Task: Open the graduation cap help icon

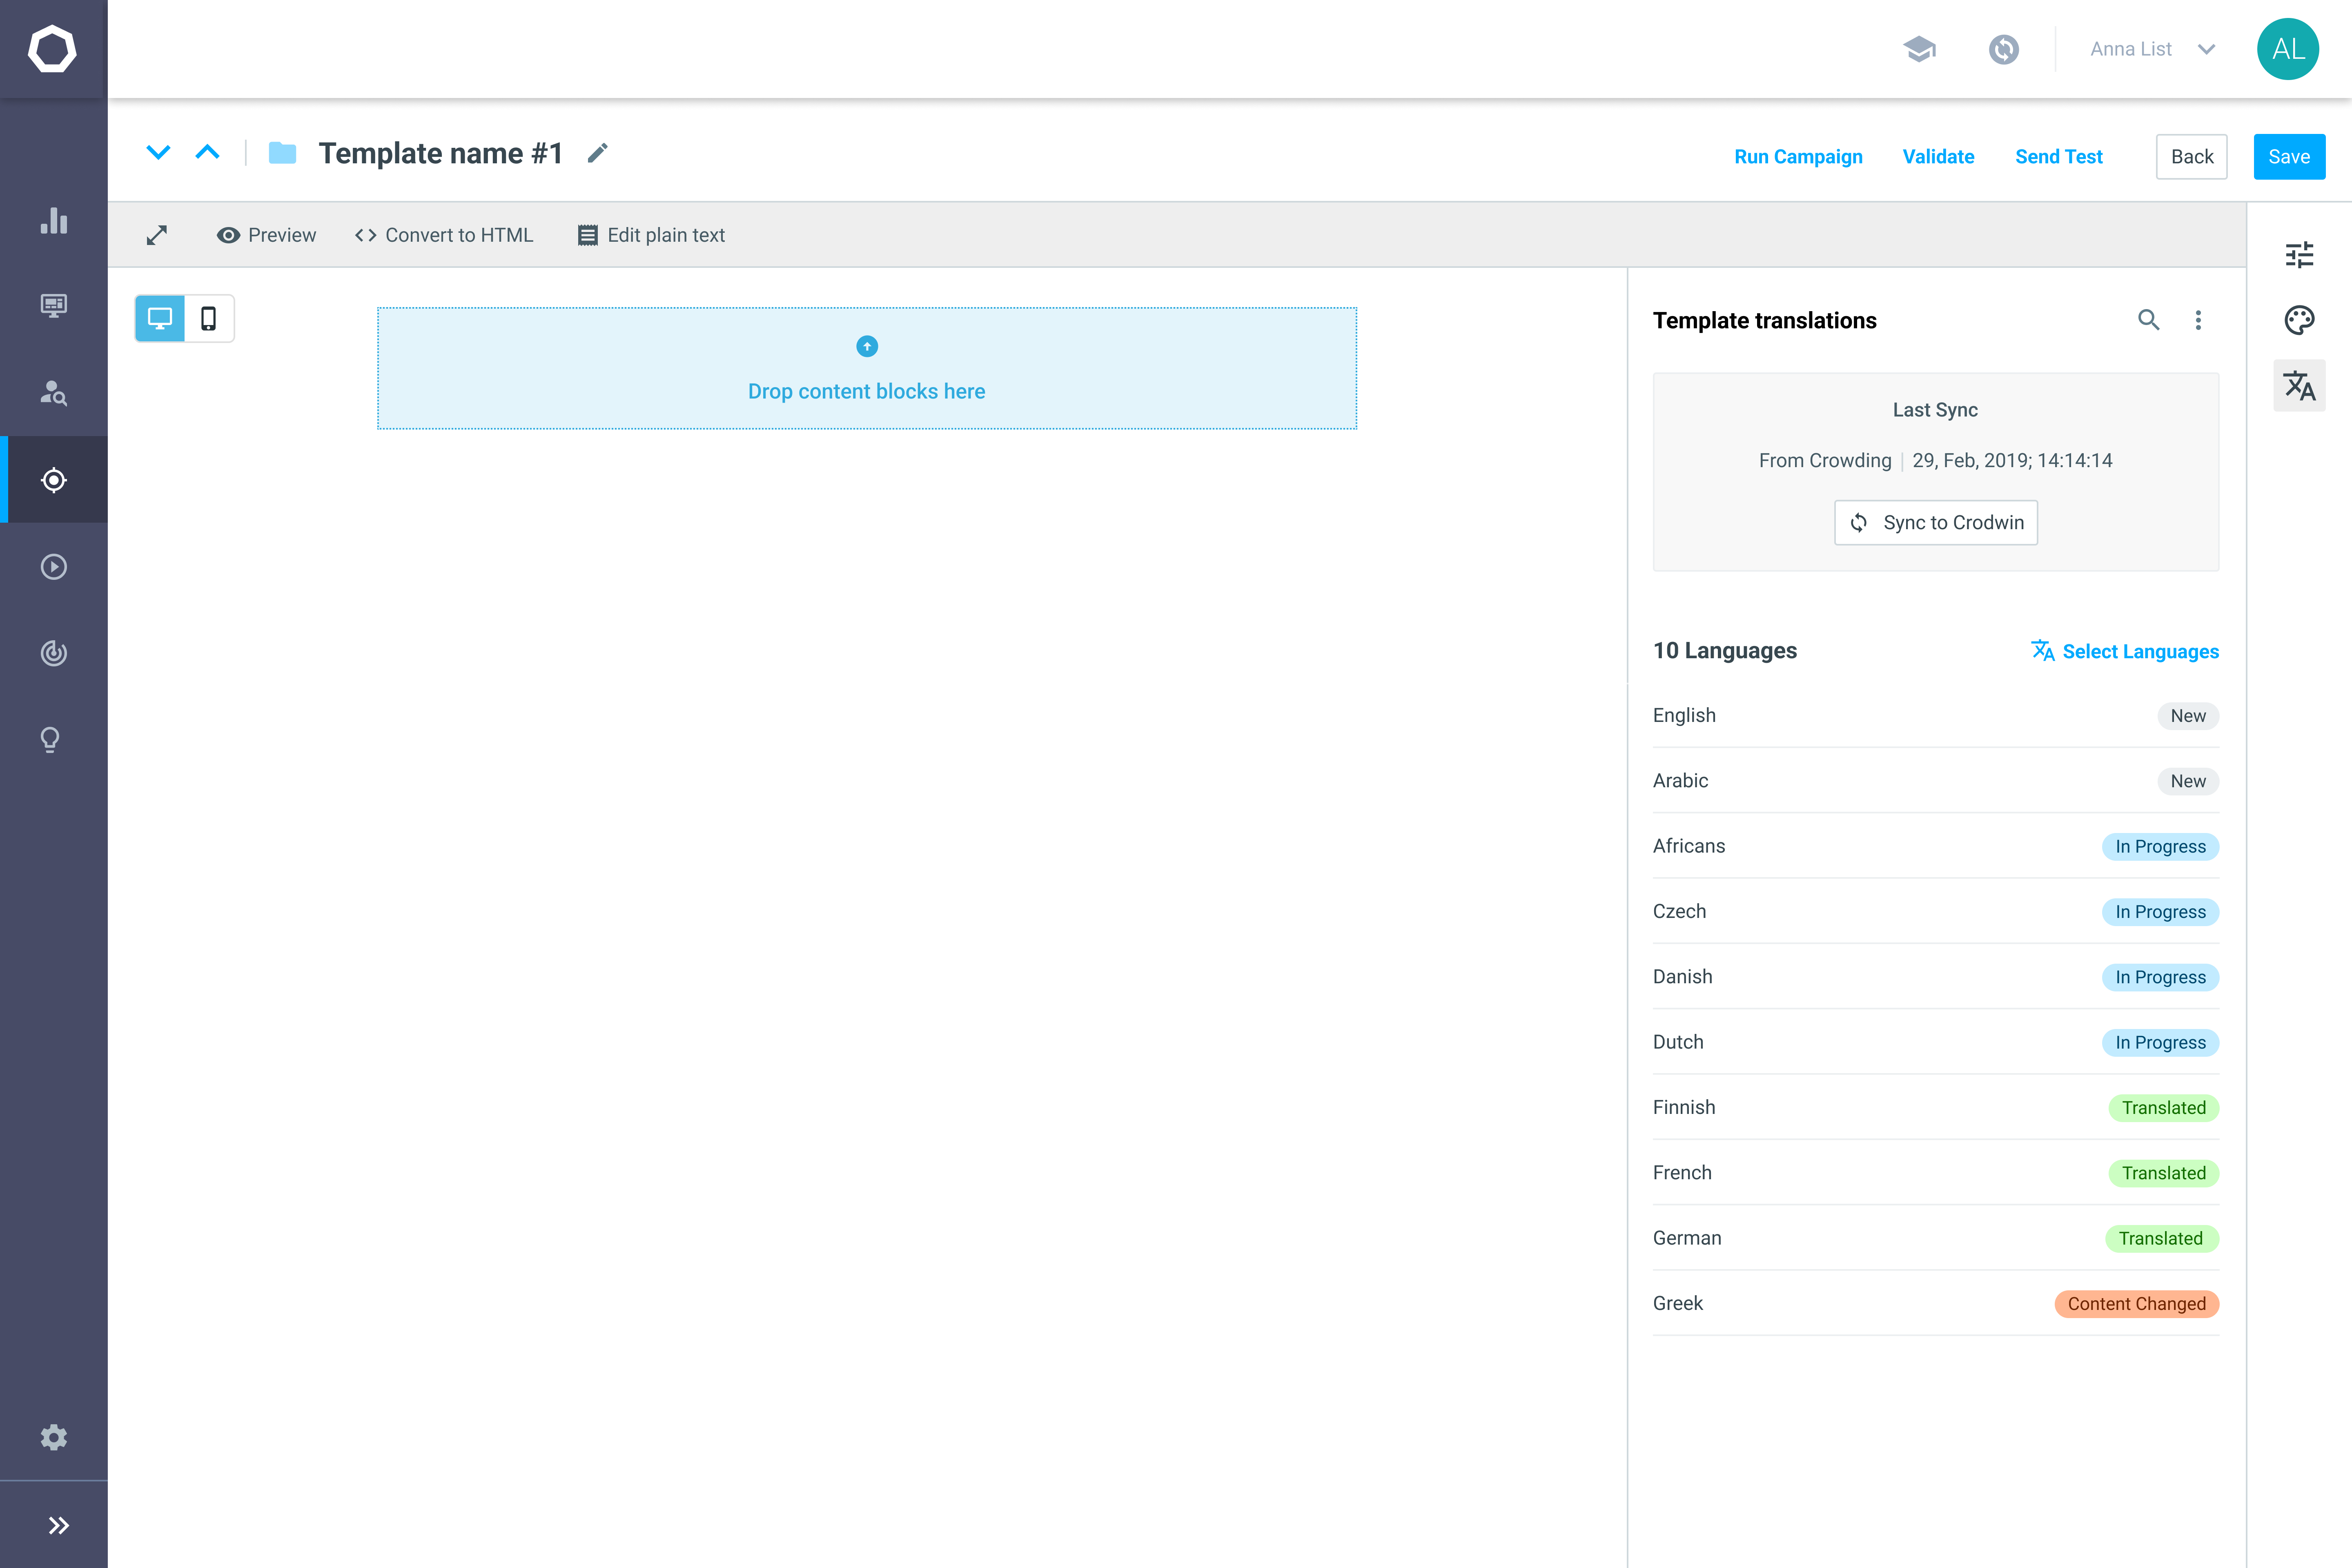Action: pos(1919,49)
